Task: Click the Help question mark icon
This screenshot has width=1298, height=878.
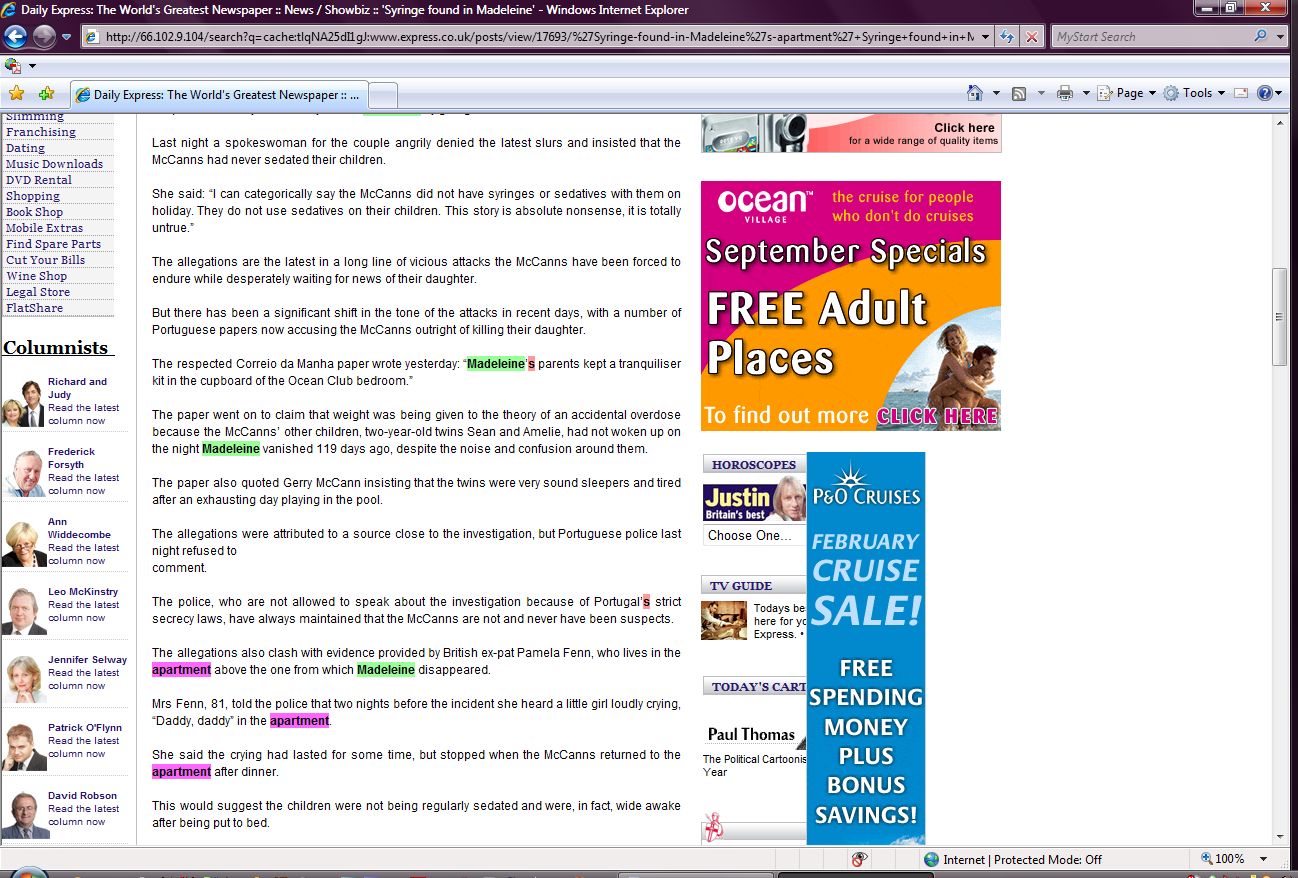Action: pos(1265,93)
